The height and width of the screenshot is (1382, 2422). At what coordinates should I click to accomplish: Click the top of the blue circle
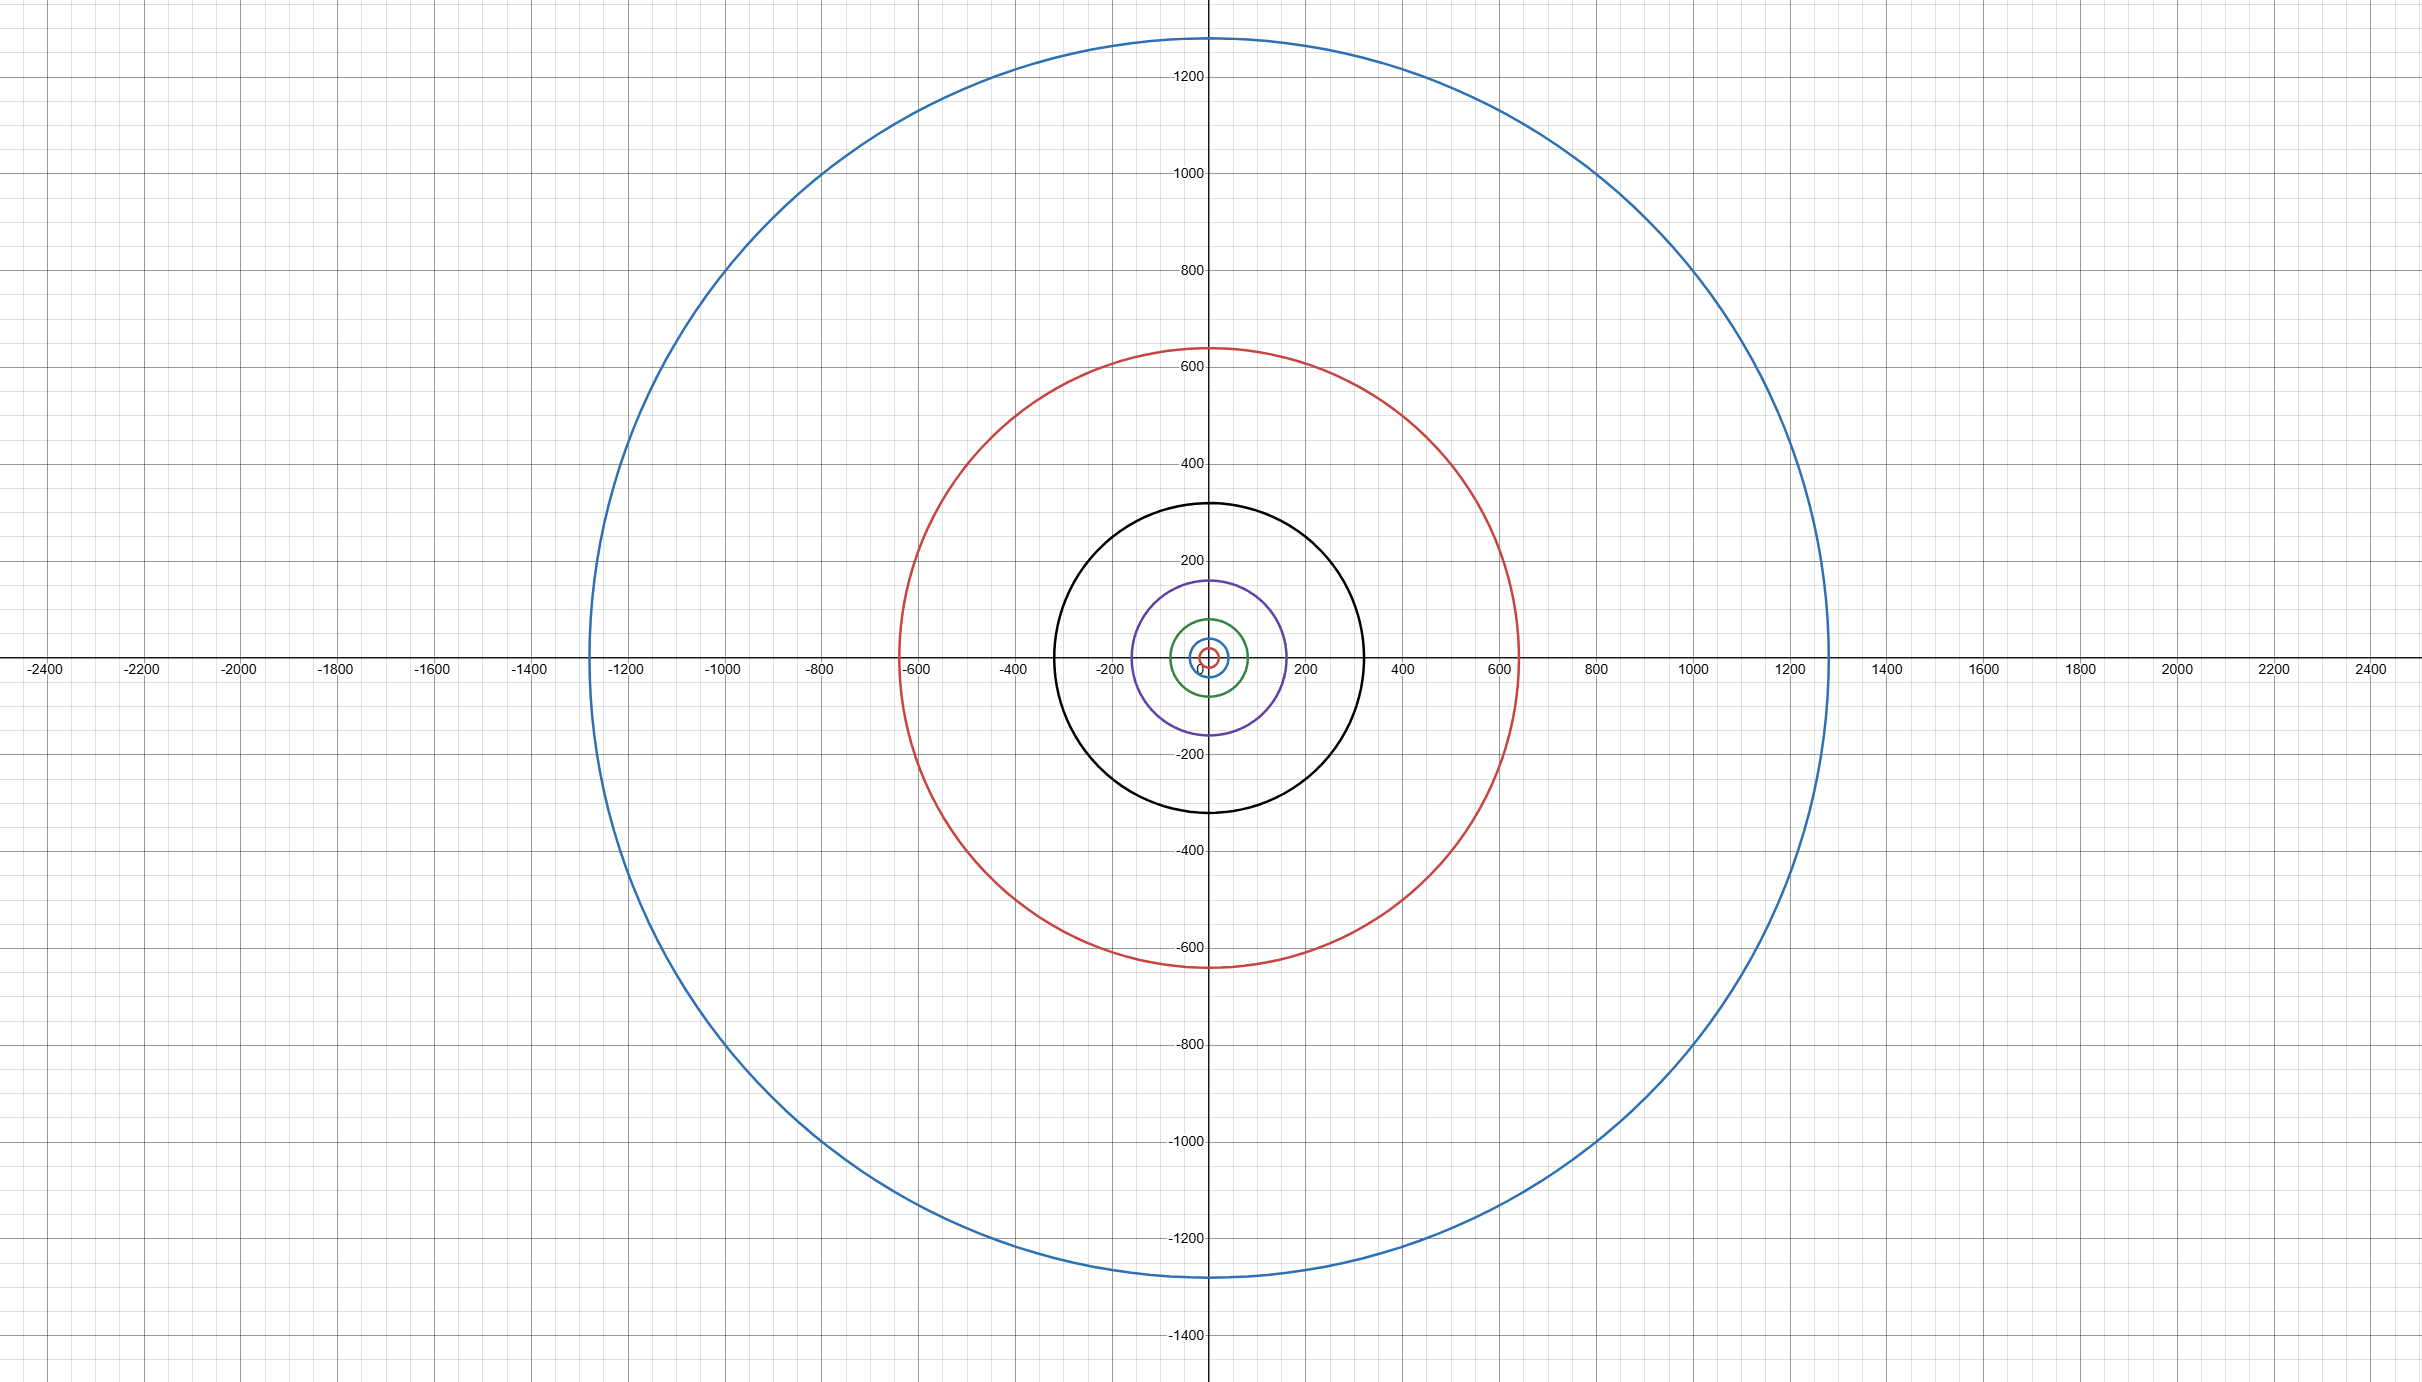(1208, 38)
